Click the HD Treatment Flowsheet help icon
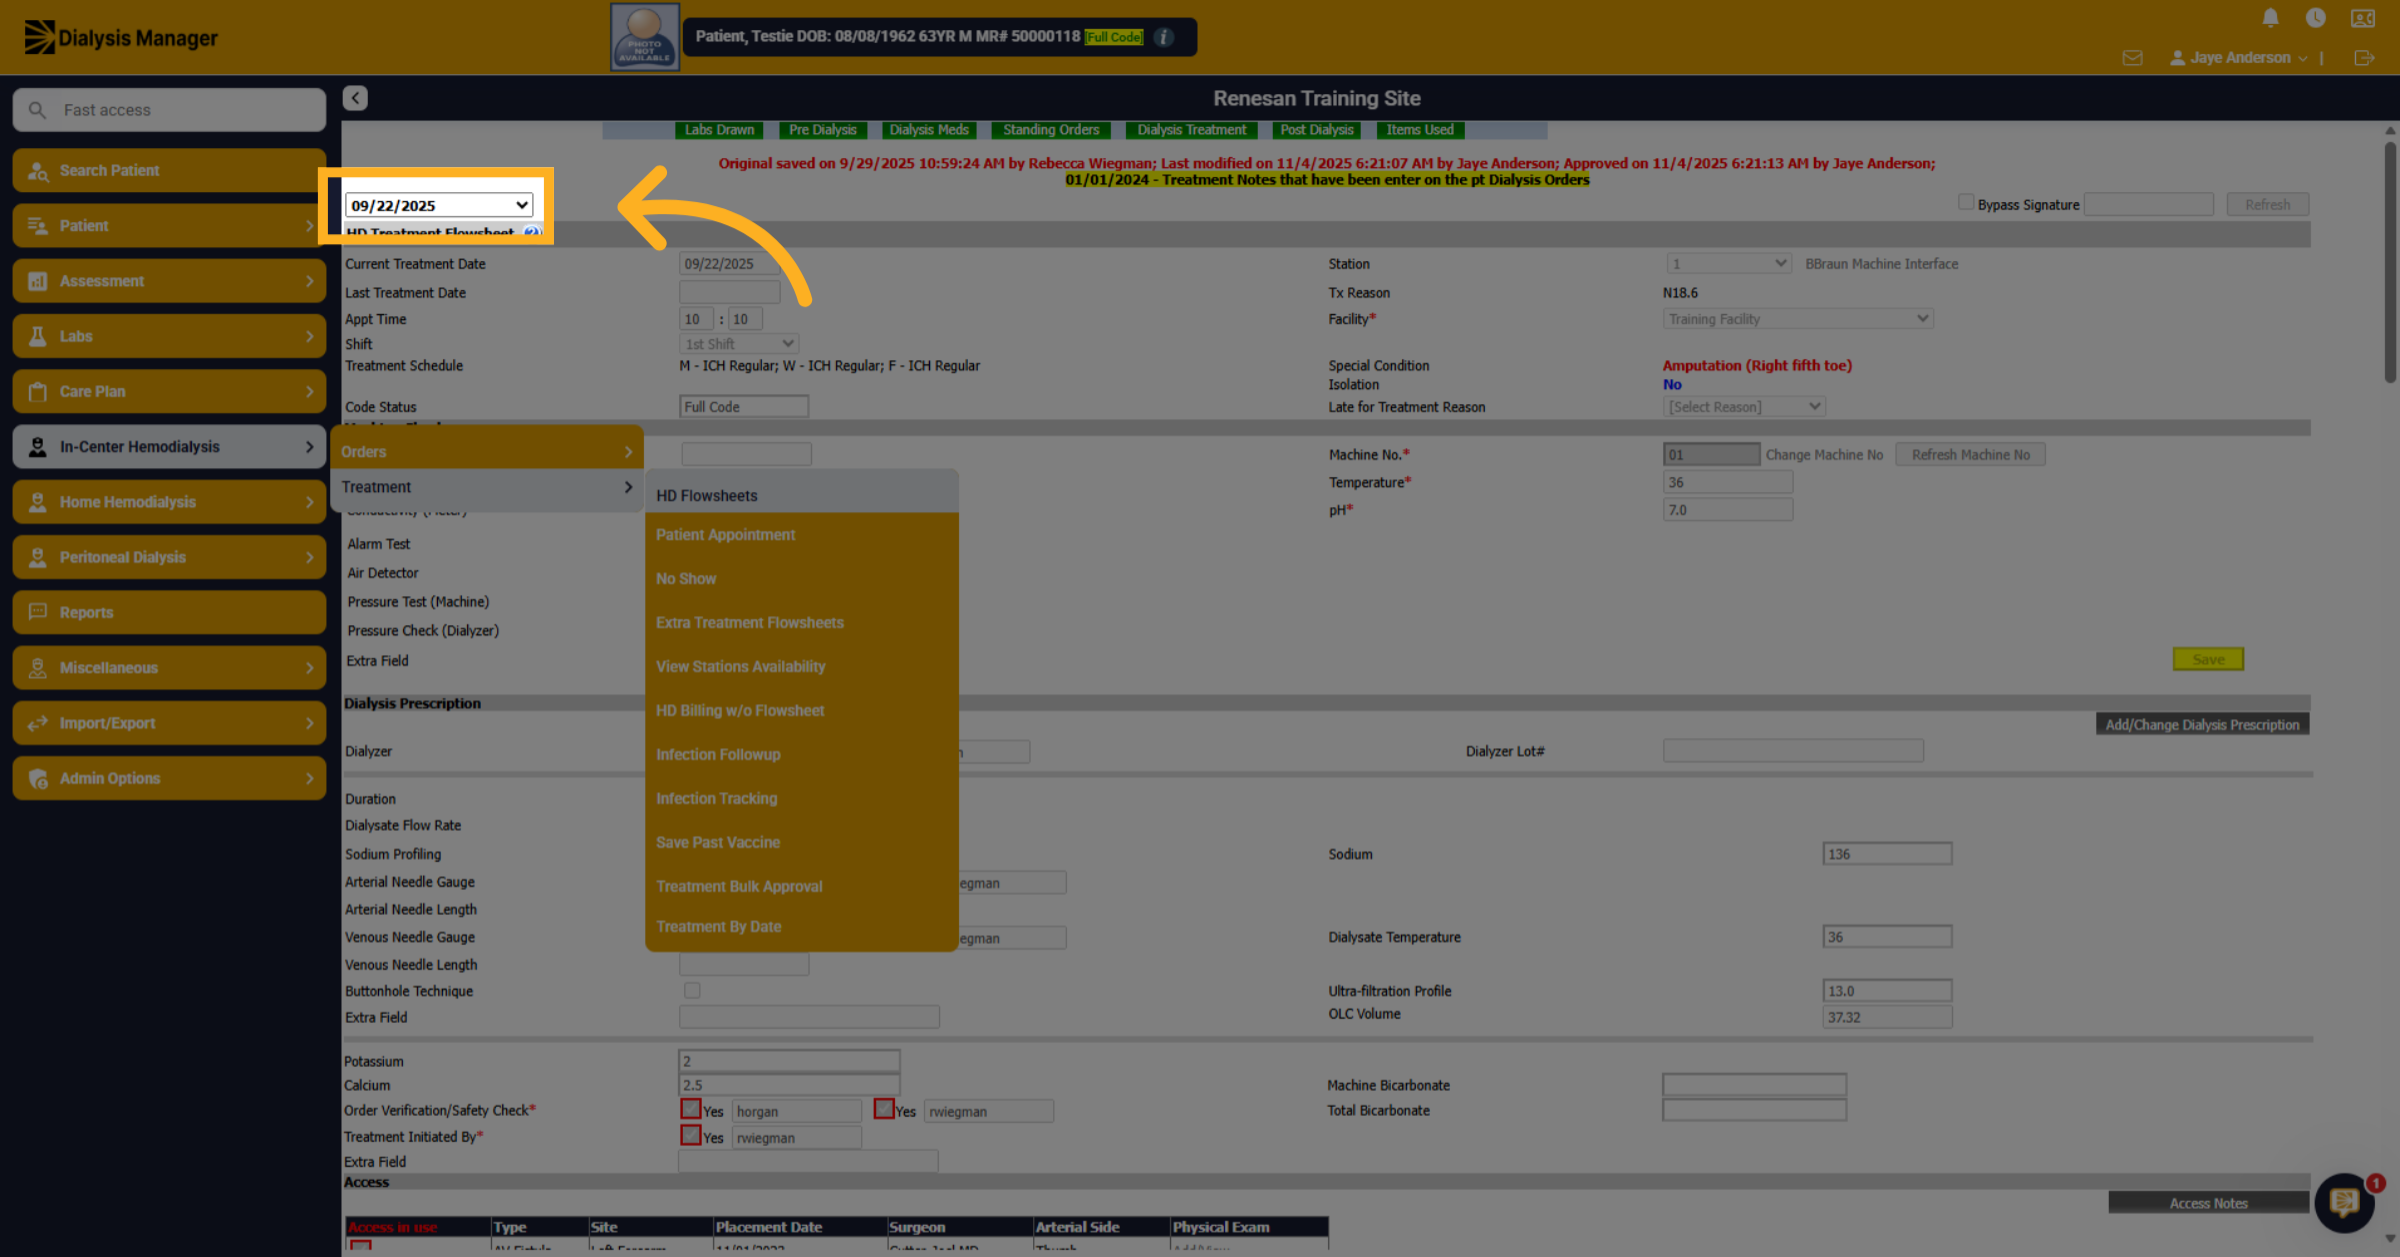The image size is (2400, 1257). pyautogui.click(x=531, y=232)
